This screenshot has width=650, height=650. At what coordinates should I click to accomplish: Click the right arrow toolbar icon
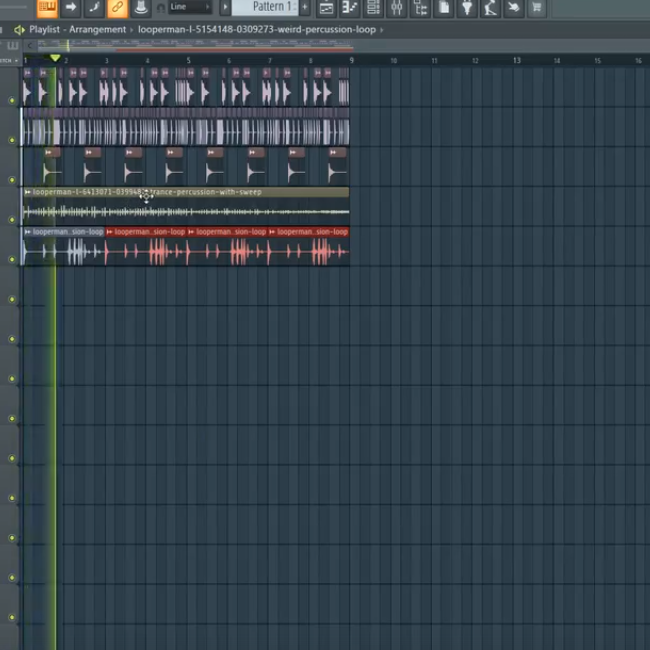click(71, 8)
